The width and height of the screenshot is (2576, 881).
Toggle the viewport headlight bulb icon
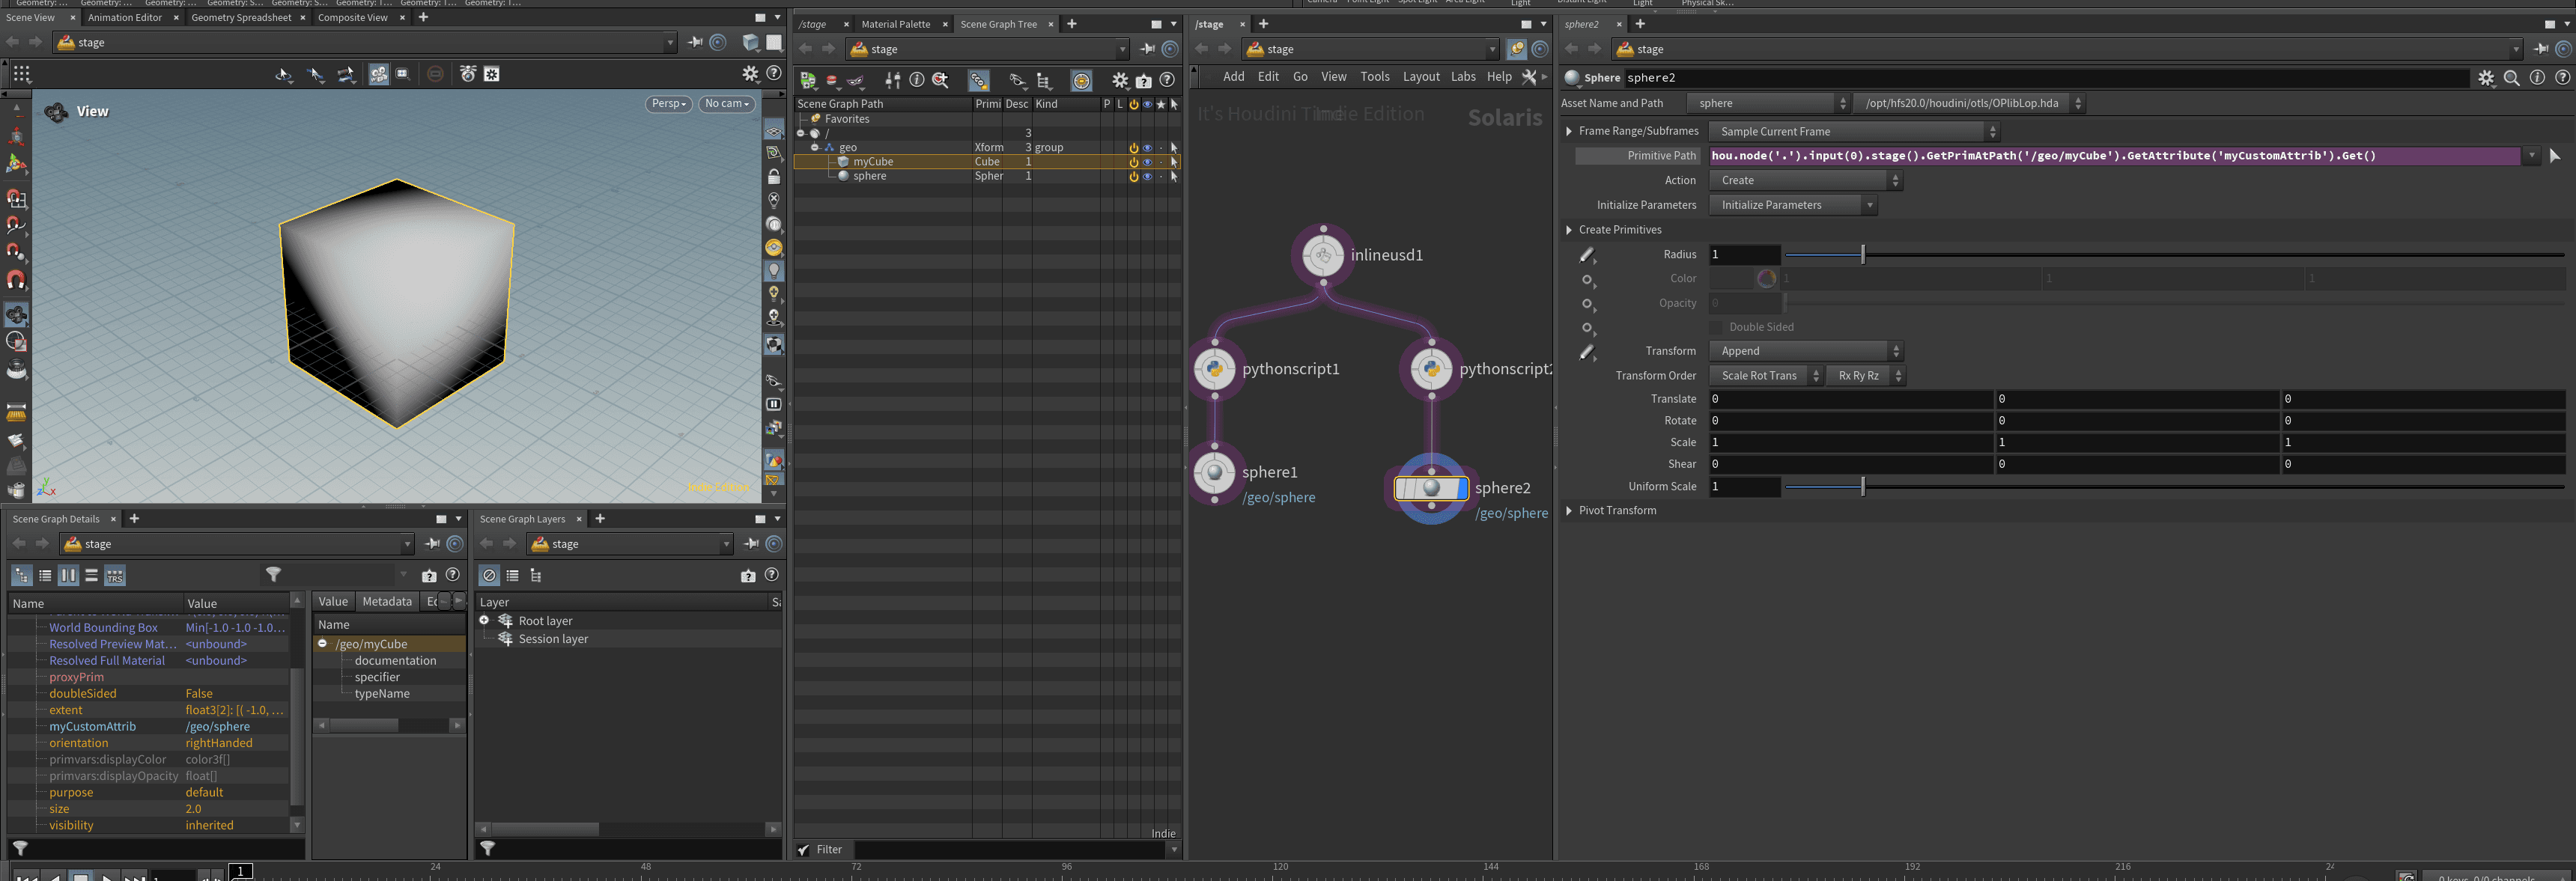773,270
